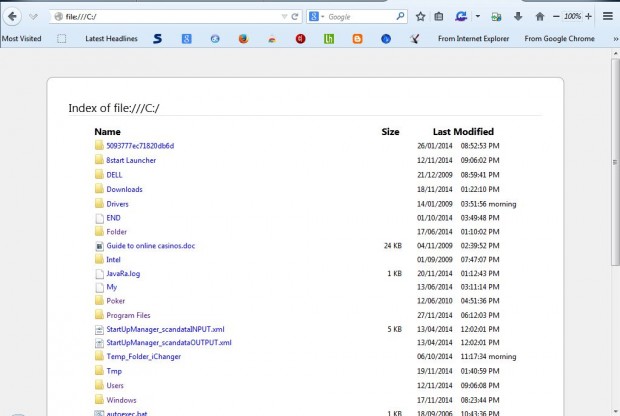This screenshot has width=620, height=416.
Task: Click the browser back button
Action: (13, 16)
